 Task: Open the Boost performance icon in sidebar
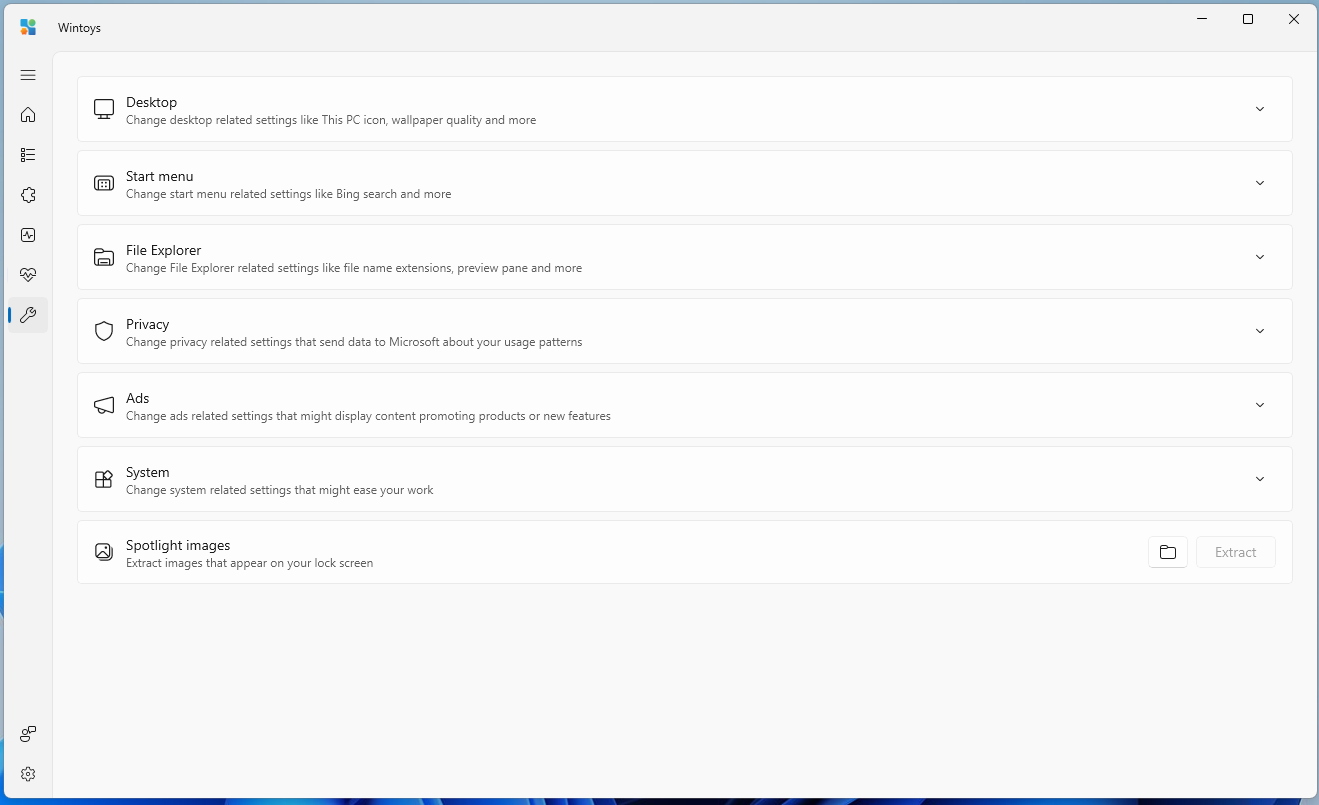tap(28, 235)
